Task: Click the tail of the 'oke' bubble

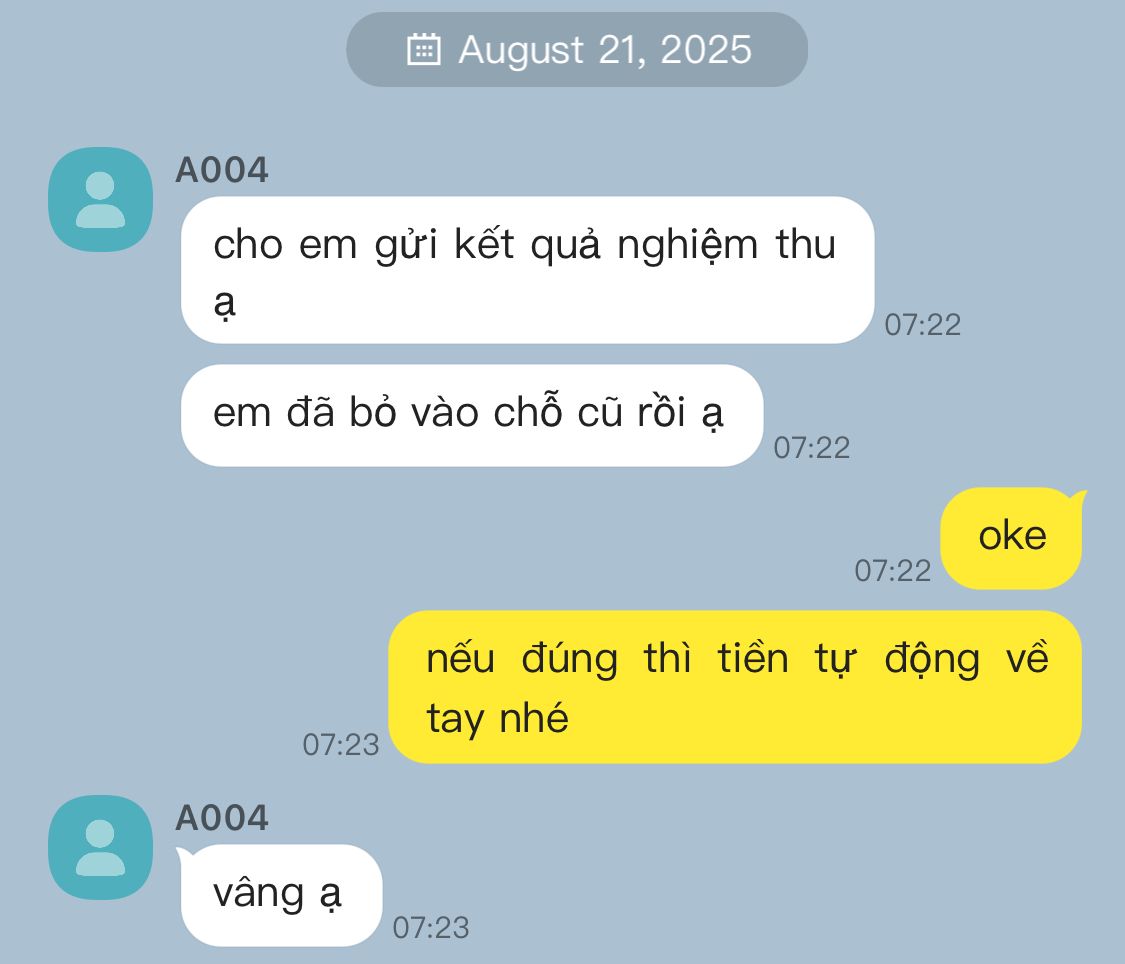Action: coord(1076,498)
